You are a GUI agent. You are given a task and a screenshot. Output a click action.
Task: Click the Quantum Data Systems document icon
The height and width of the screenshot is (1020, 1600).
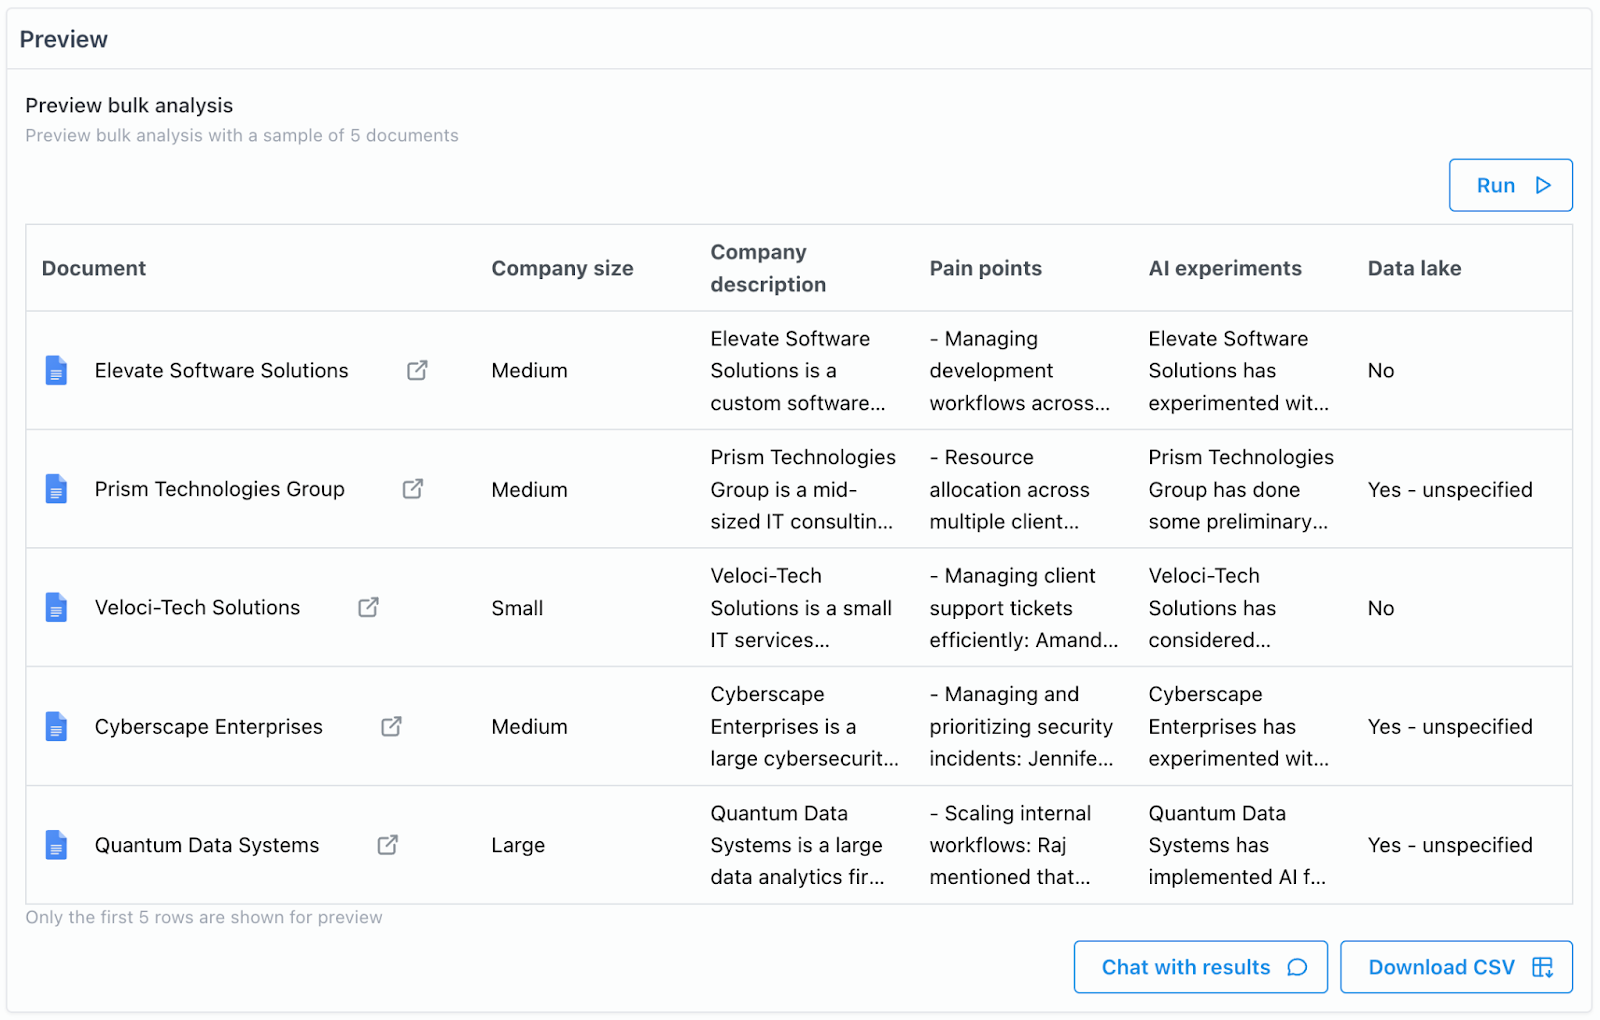pos(57,845)
